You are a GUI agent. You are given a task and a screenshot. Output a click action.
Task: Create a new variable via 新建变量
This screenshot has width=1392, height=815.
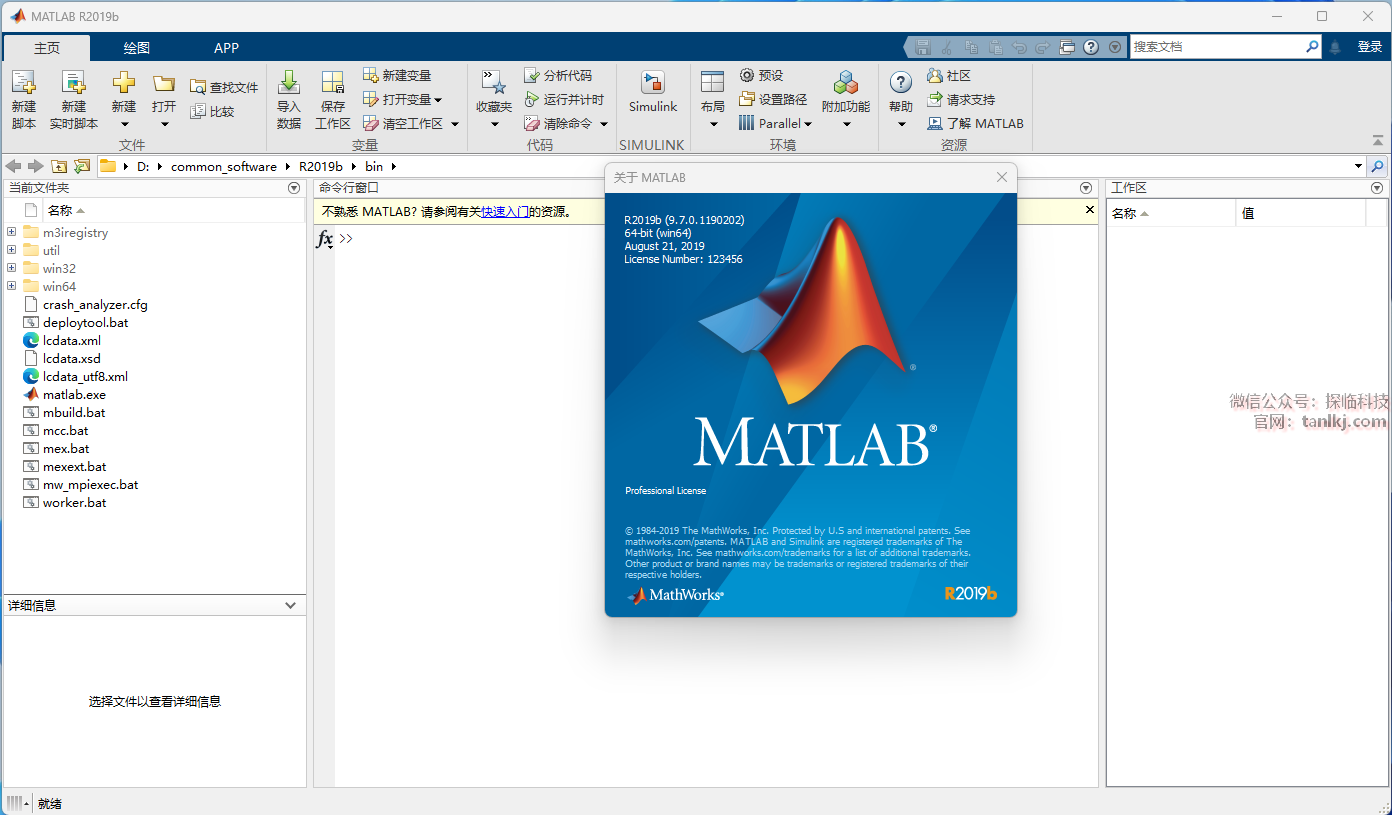click(397, 75)
